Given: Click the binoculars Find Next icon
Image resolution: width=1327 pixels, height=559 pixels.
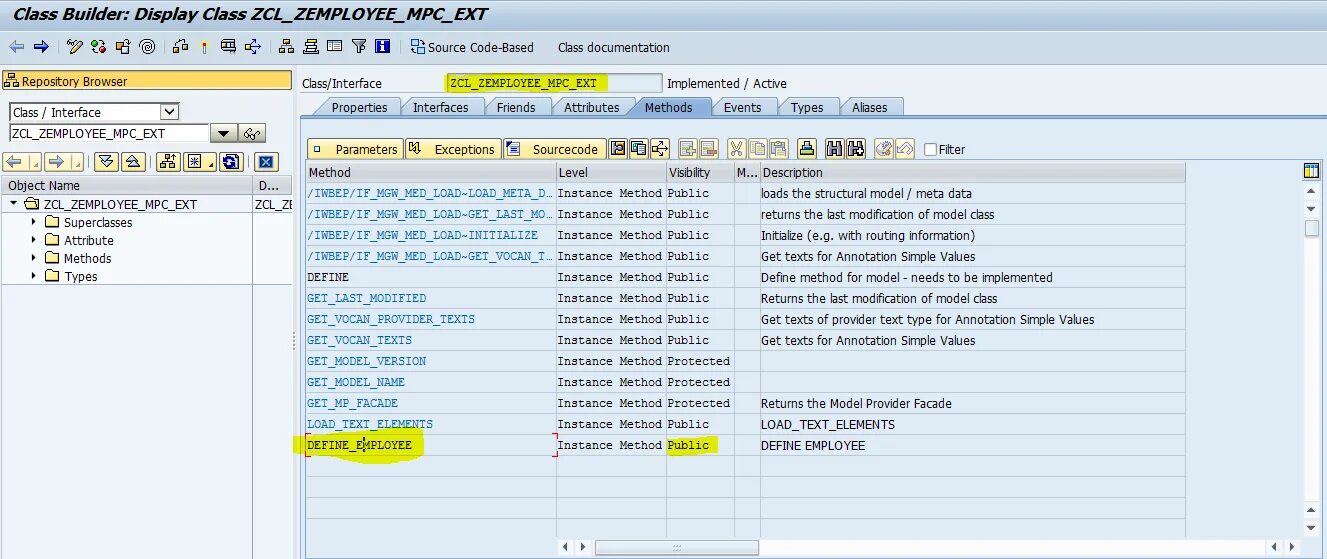Looking at the screenshot, I should coord(855,149).
